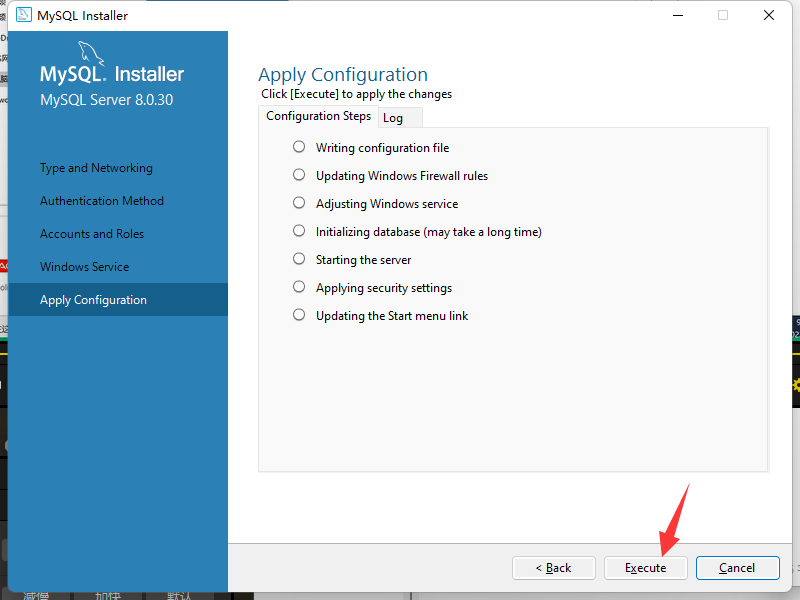The height and width of the screenshot is (600, 800).
Task: Minimize the MySQL Installer window
Action: pyautogui.click(x=678, y=15)
